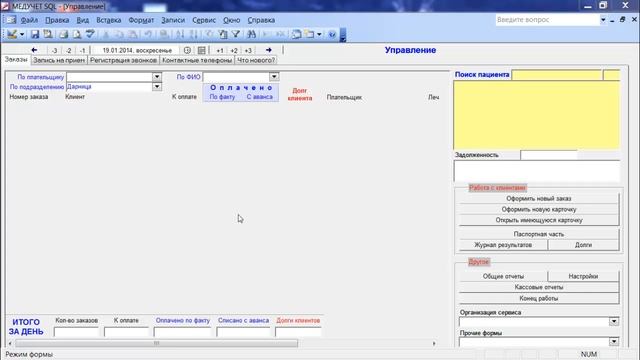
Task: Click the Access form icon in menu bar
Action: pos(11,20)
